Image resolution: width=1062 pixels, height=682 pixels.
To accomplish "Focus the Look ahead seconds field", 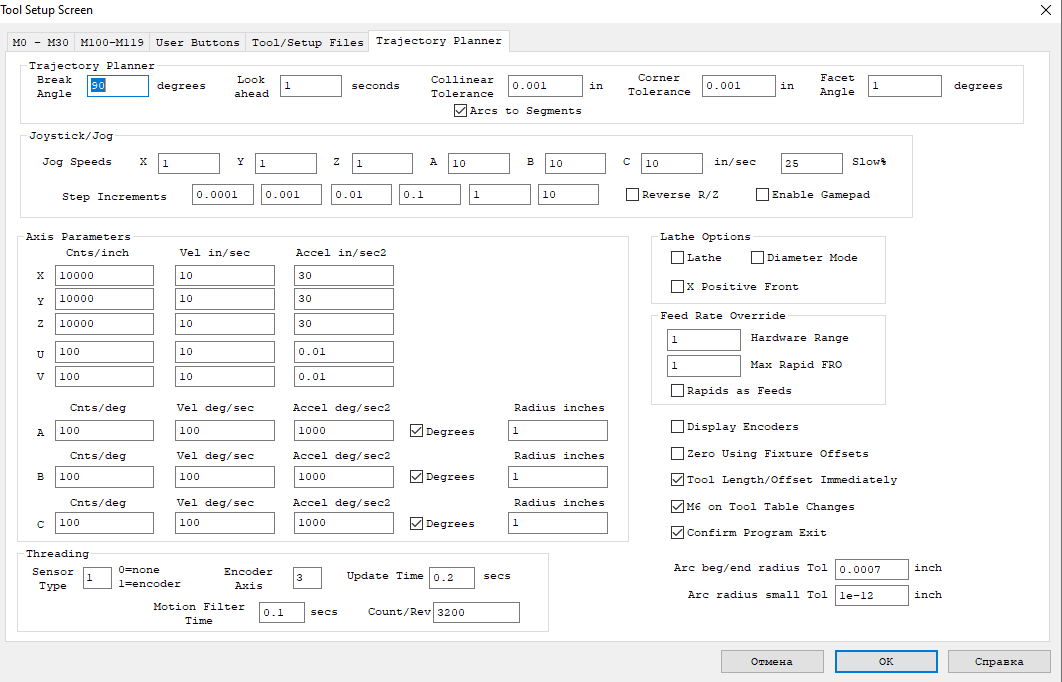I will pyautogui.click(x=310, y=86).
